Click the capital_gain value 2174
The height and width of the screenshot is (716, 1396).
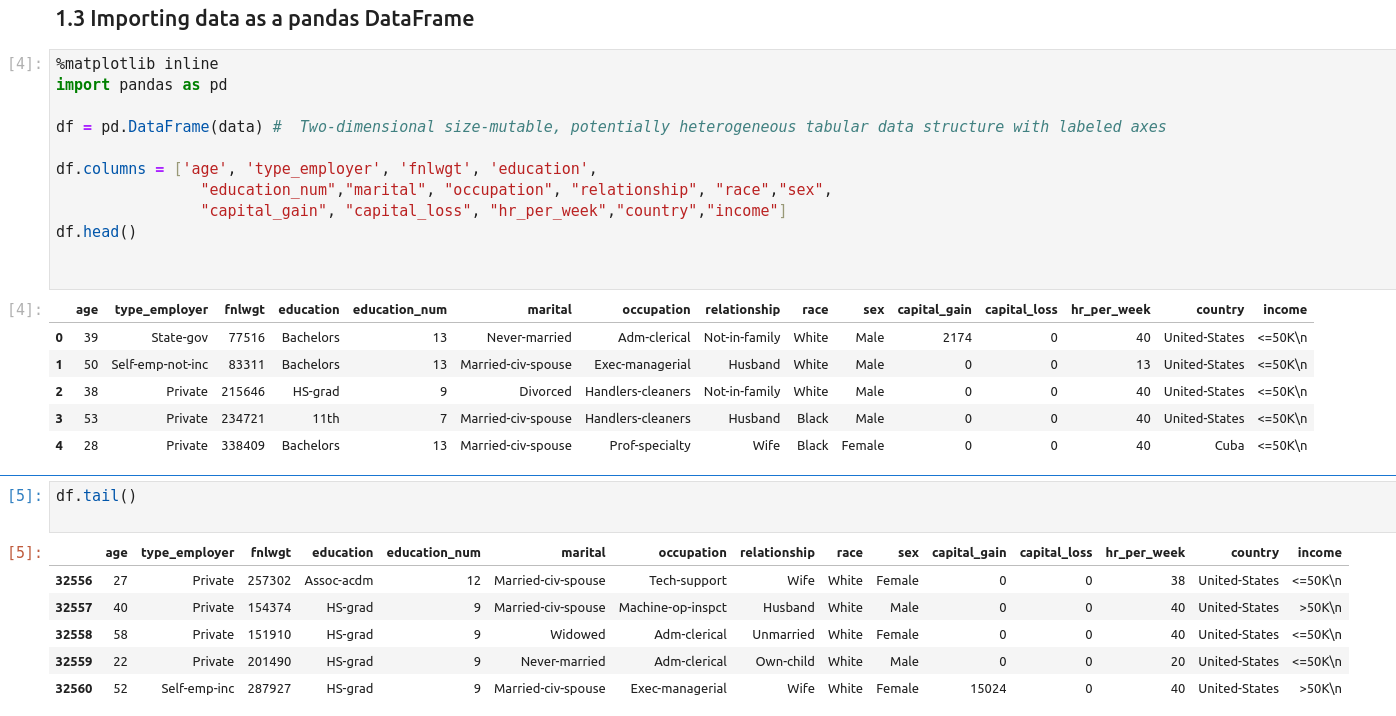pyautogui.click(x=956, y=338)
